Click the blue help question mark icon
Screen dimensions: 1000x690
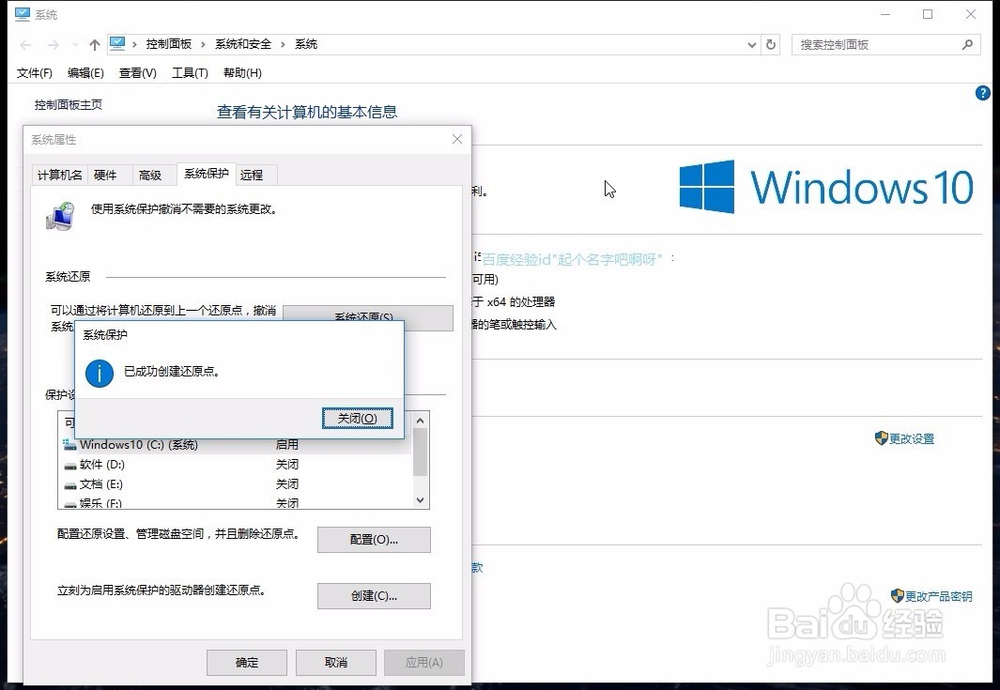click(x=982, y=92)
